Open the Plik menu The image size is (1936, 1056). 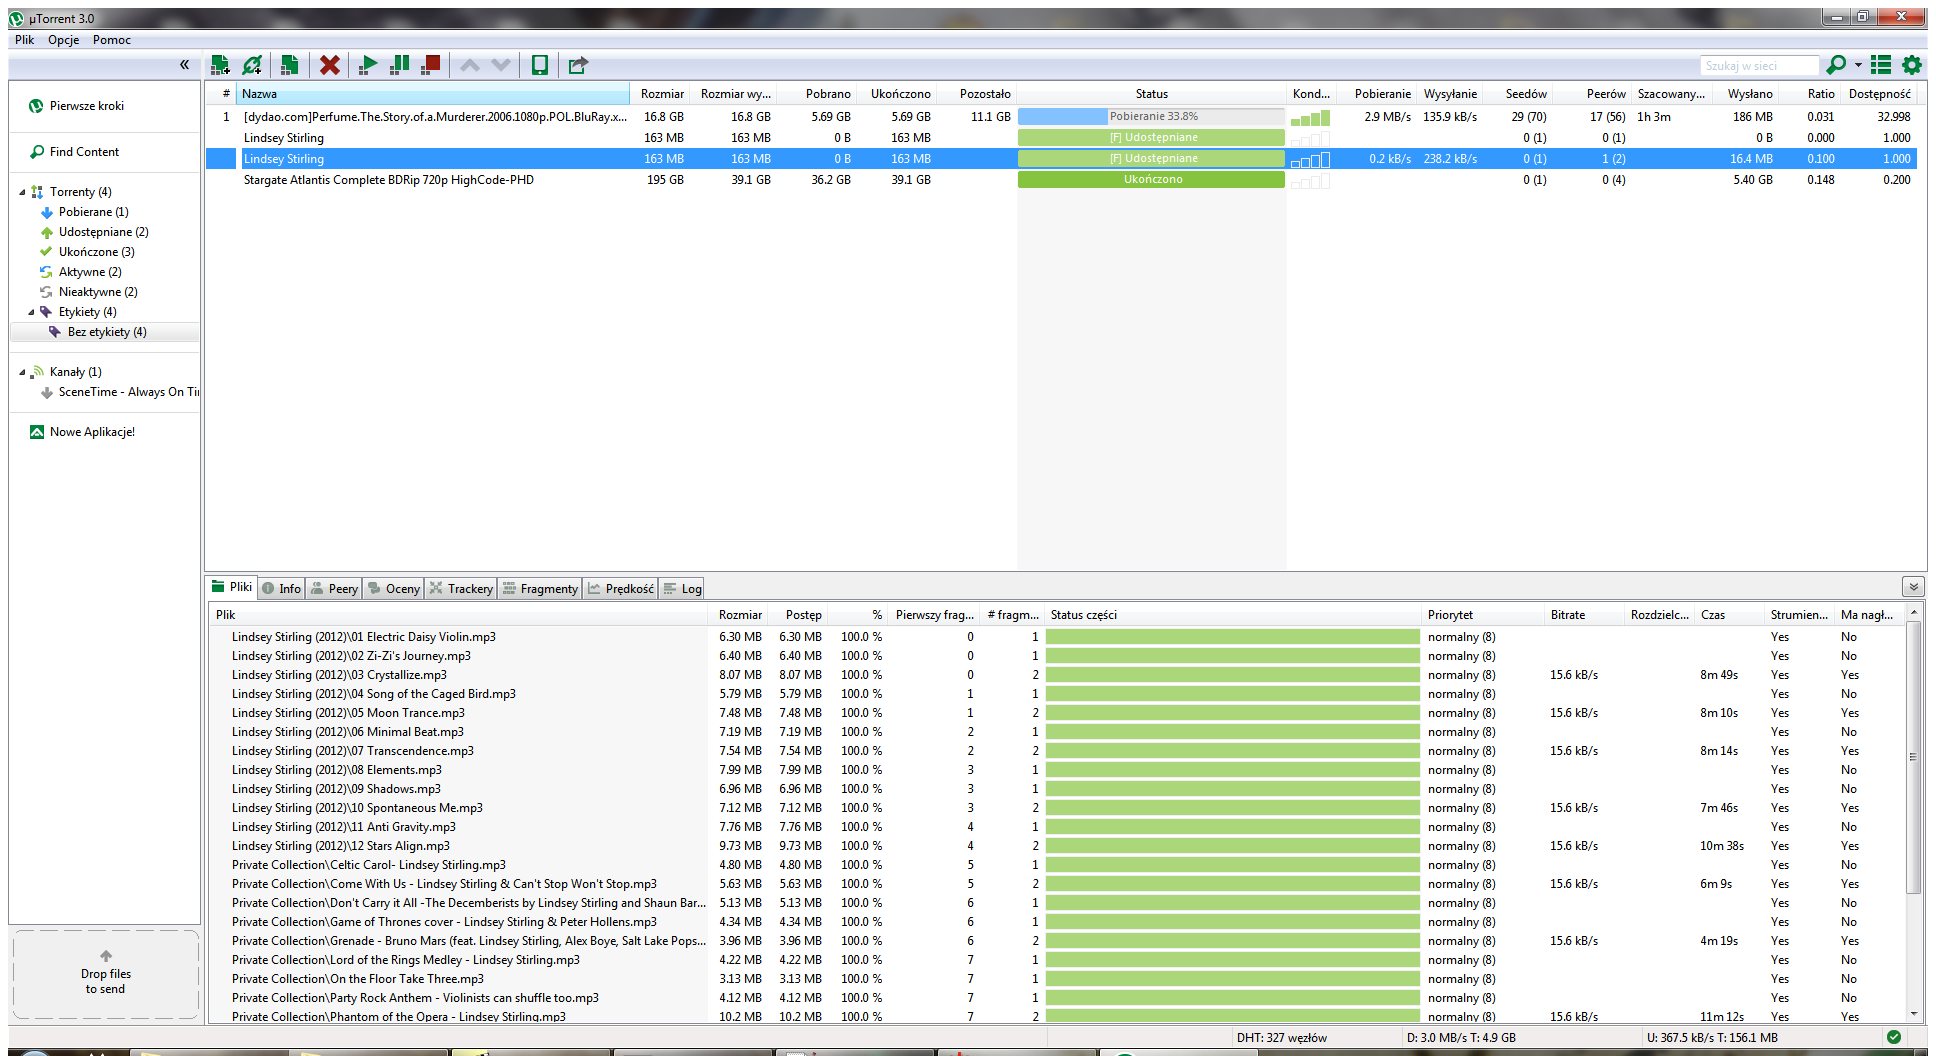(25, 40)
